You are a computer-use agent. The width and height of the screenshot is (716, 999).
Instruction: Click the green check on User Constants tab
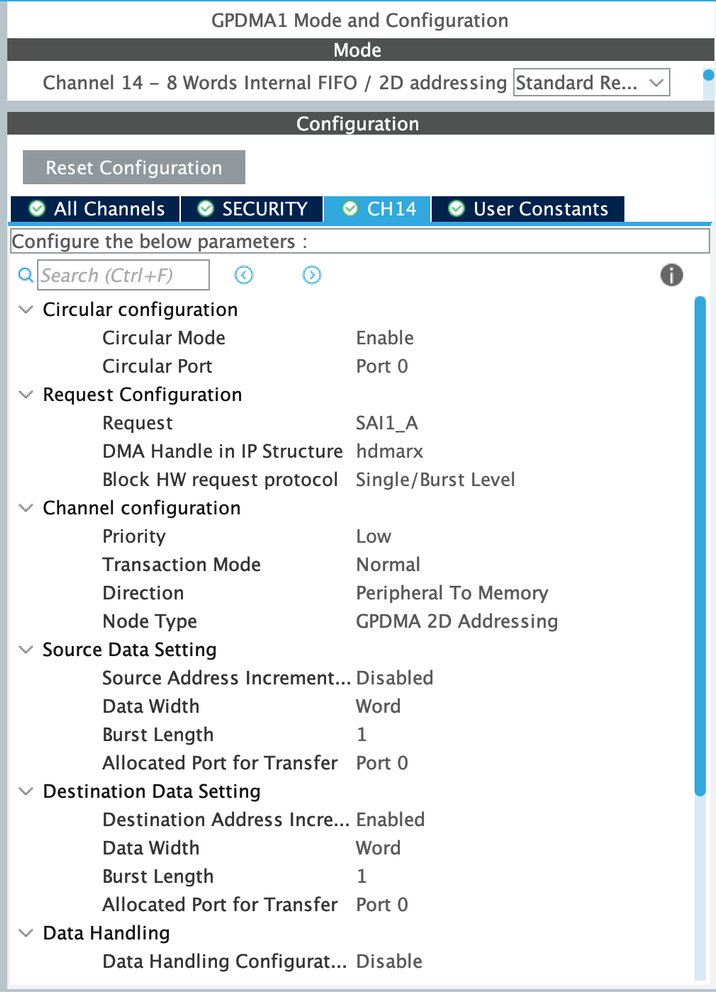(456, 208)
